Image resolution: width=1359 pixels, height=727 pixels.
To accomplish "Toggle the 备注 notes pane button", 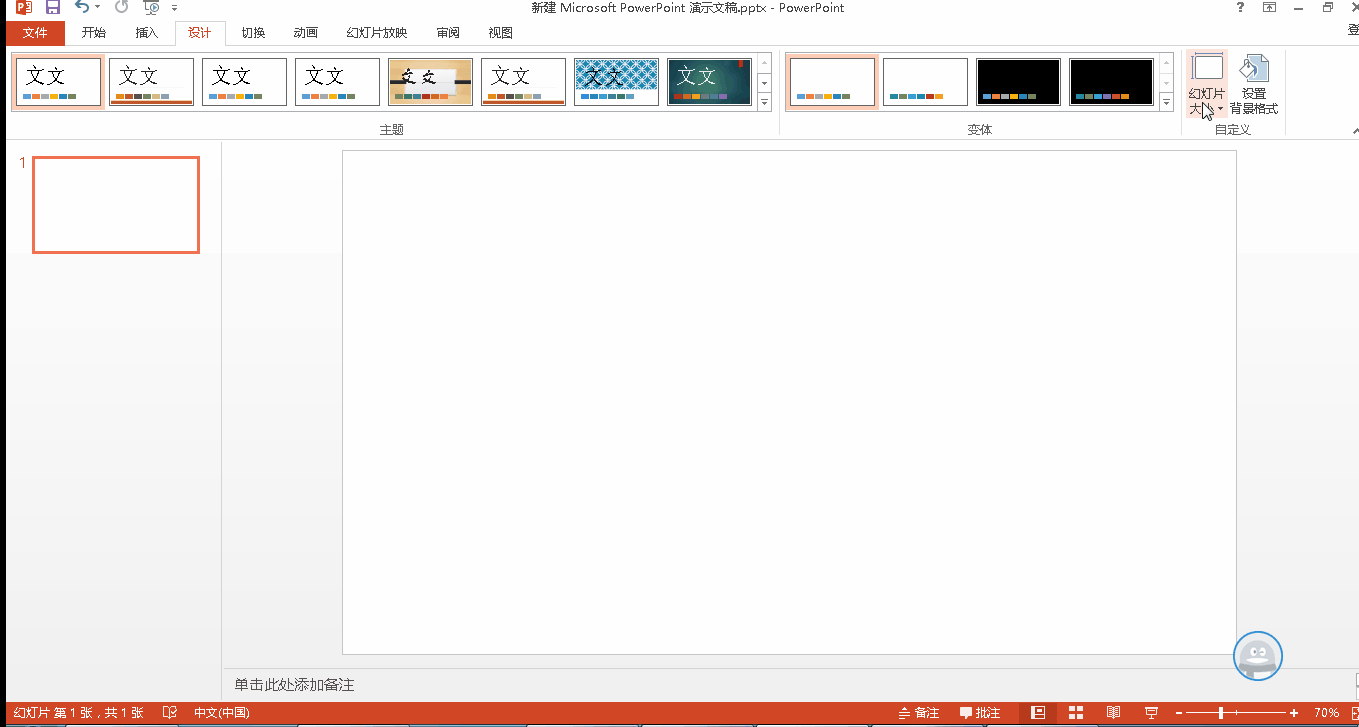I will click(x=919, y=713).
